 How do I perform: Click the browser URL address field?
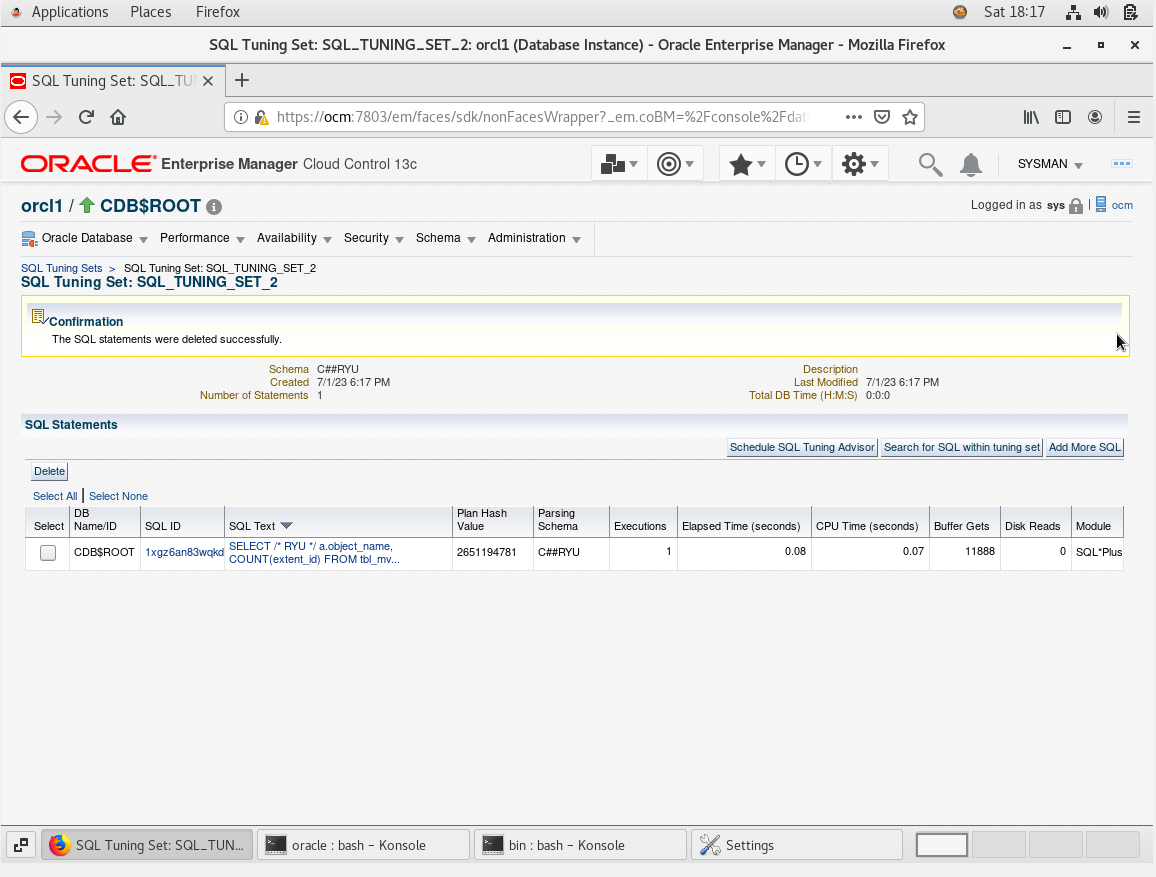click(543, 117)
